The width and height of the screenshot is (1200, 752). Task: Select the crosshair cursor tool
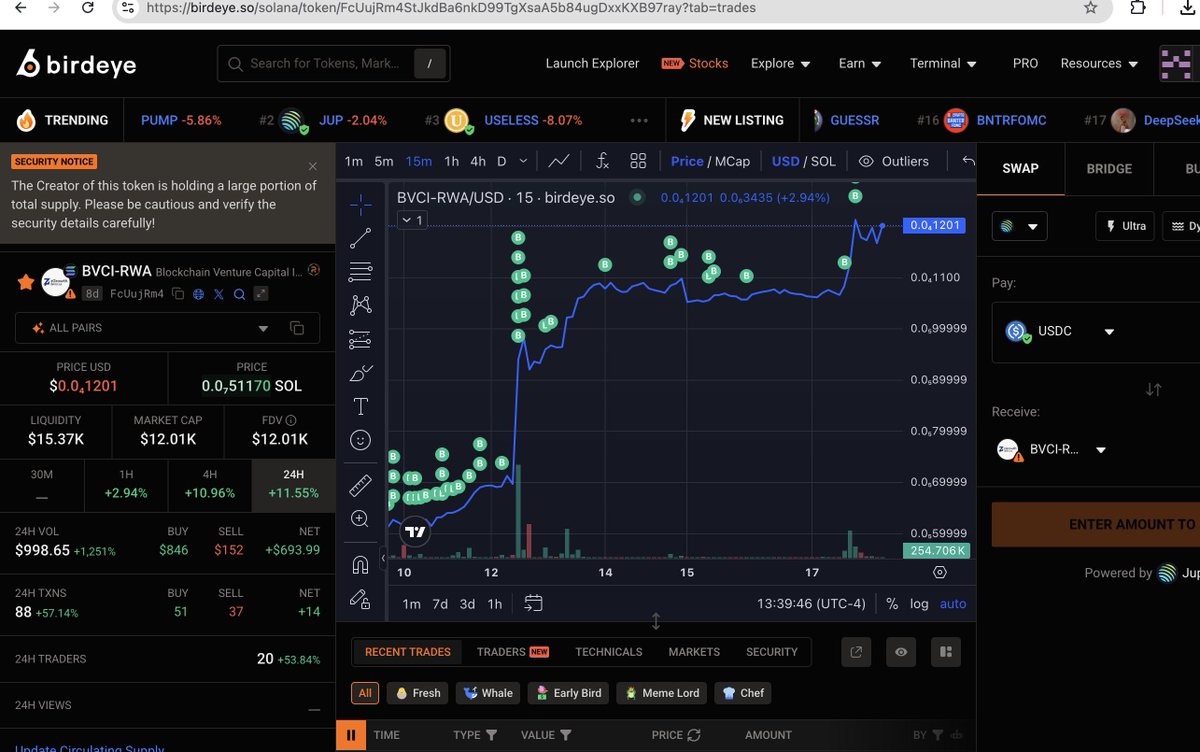tap(361, 204)
